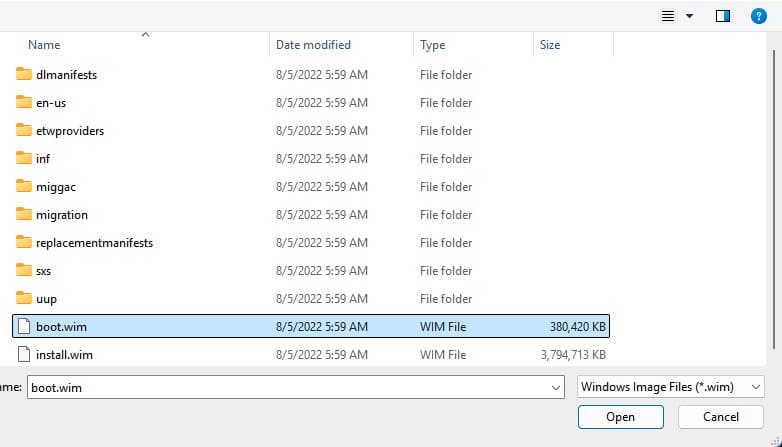The image size is (782, 447).
Task: Select the sxs folder icon
Action: point(25,271)
